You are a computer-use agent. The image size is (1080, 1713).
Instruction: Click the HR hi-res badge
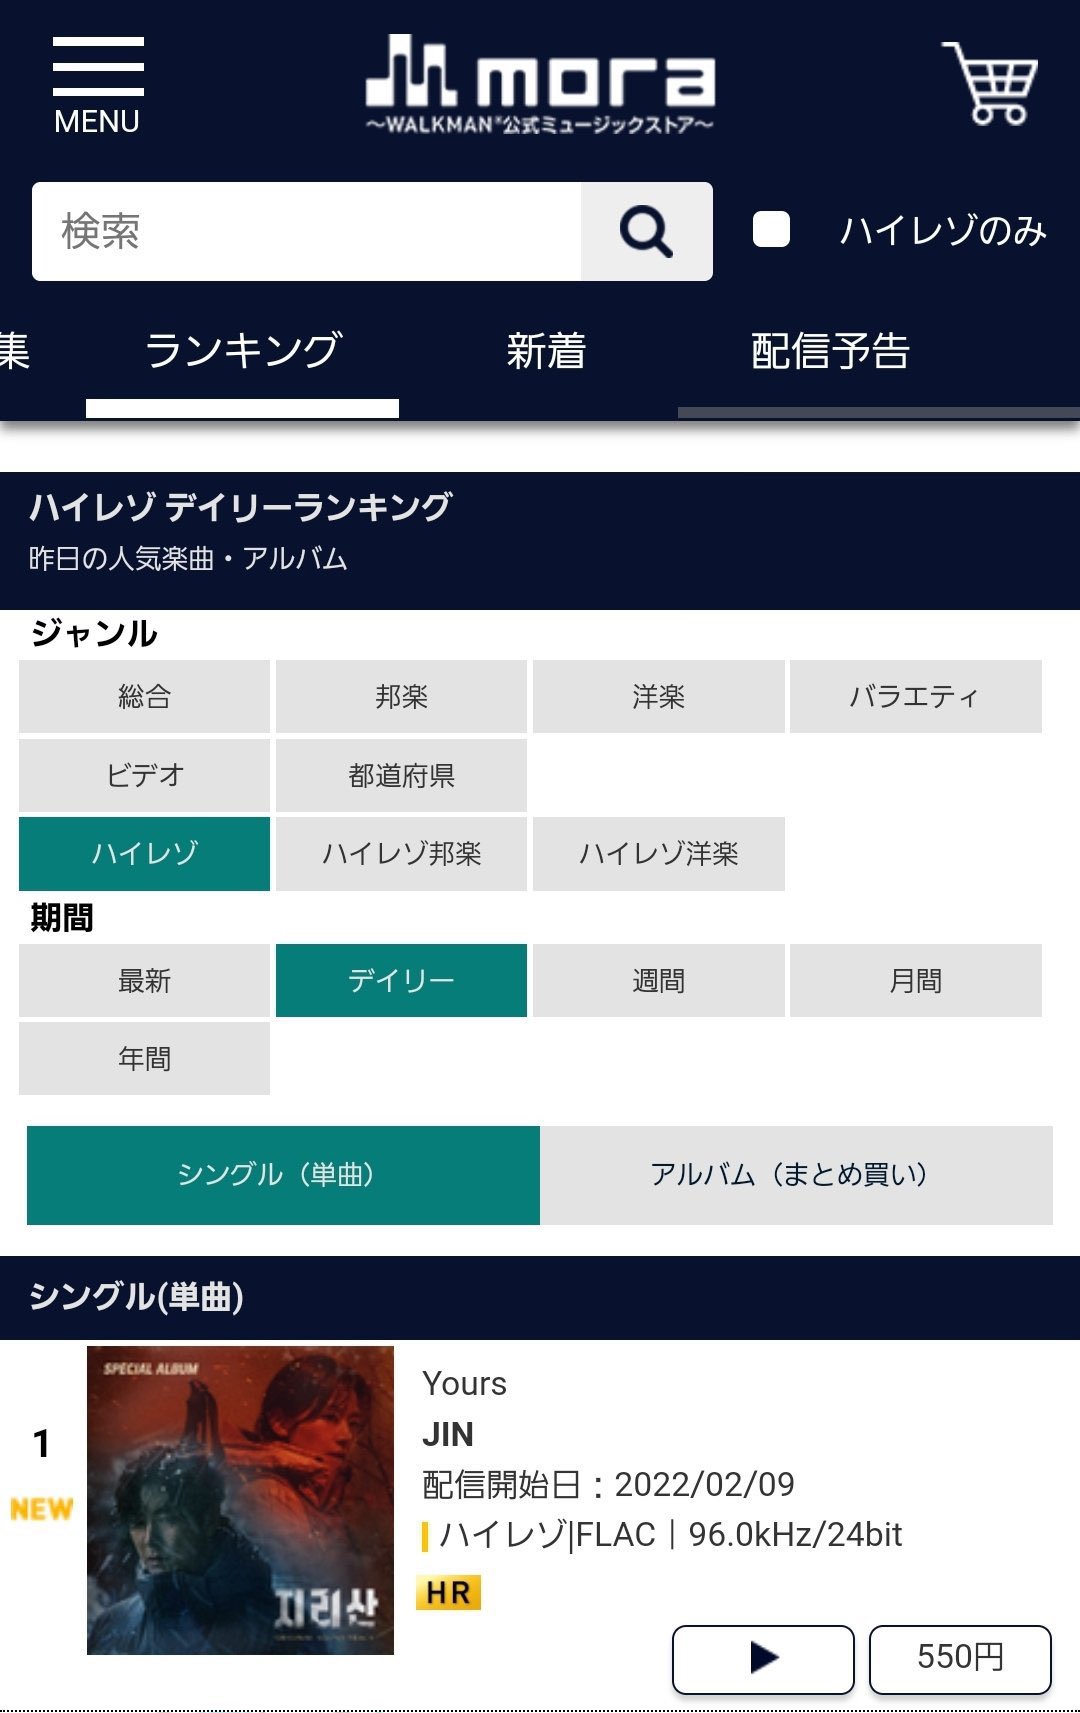448,1592
